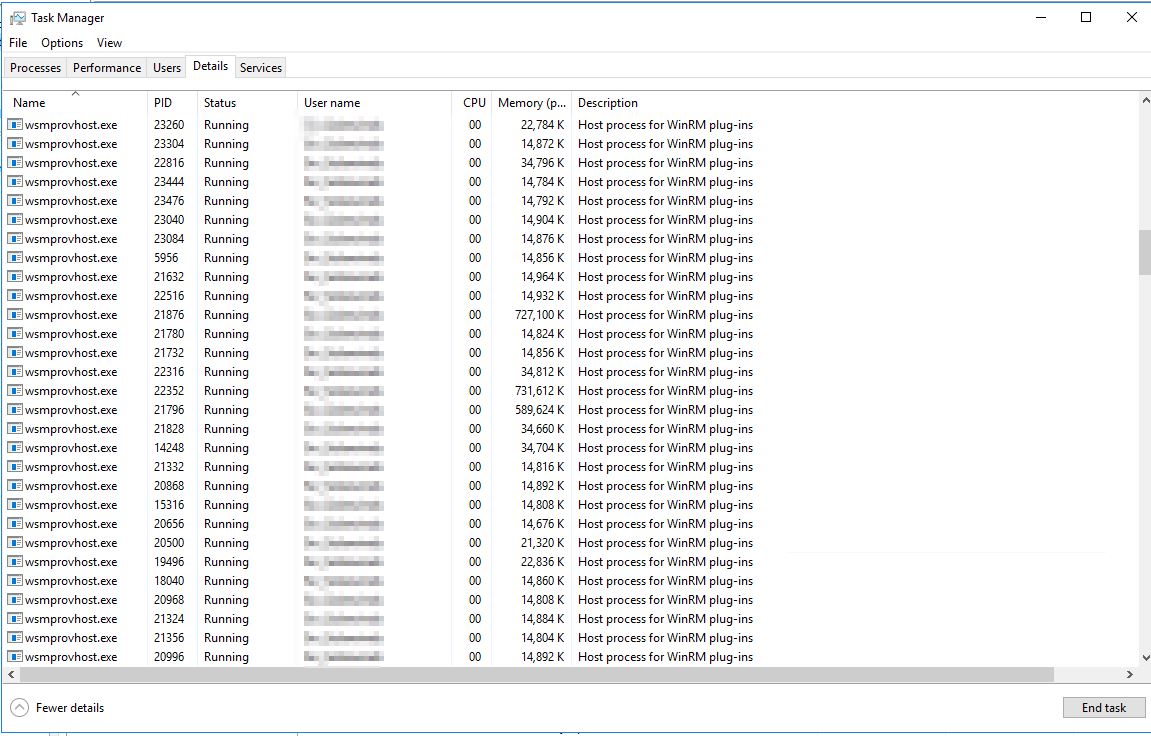The height and width of the screenshot is (736, 1151).
Task: Select PID 21356 cell
Action: [169, 638]
